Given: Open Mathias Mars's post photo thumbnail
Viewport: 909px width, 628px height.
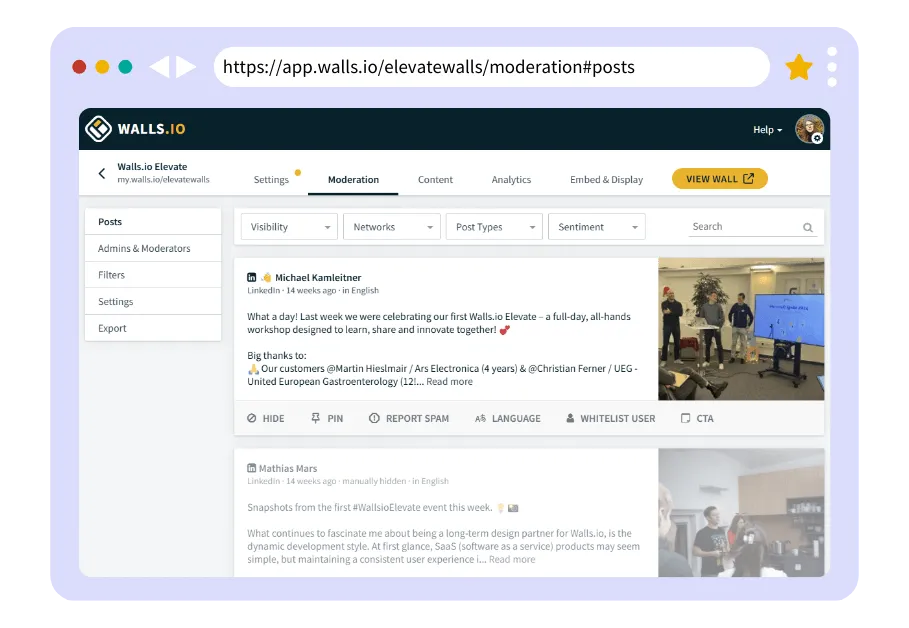Looking at the screenshot, I should tap(741, 513).
